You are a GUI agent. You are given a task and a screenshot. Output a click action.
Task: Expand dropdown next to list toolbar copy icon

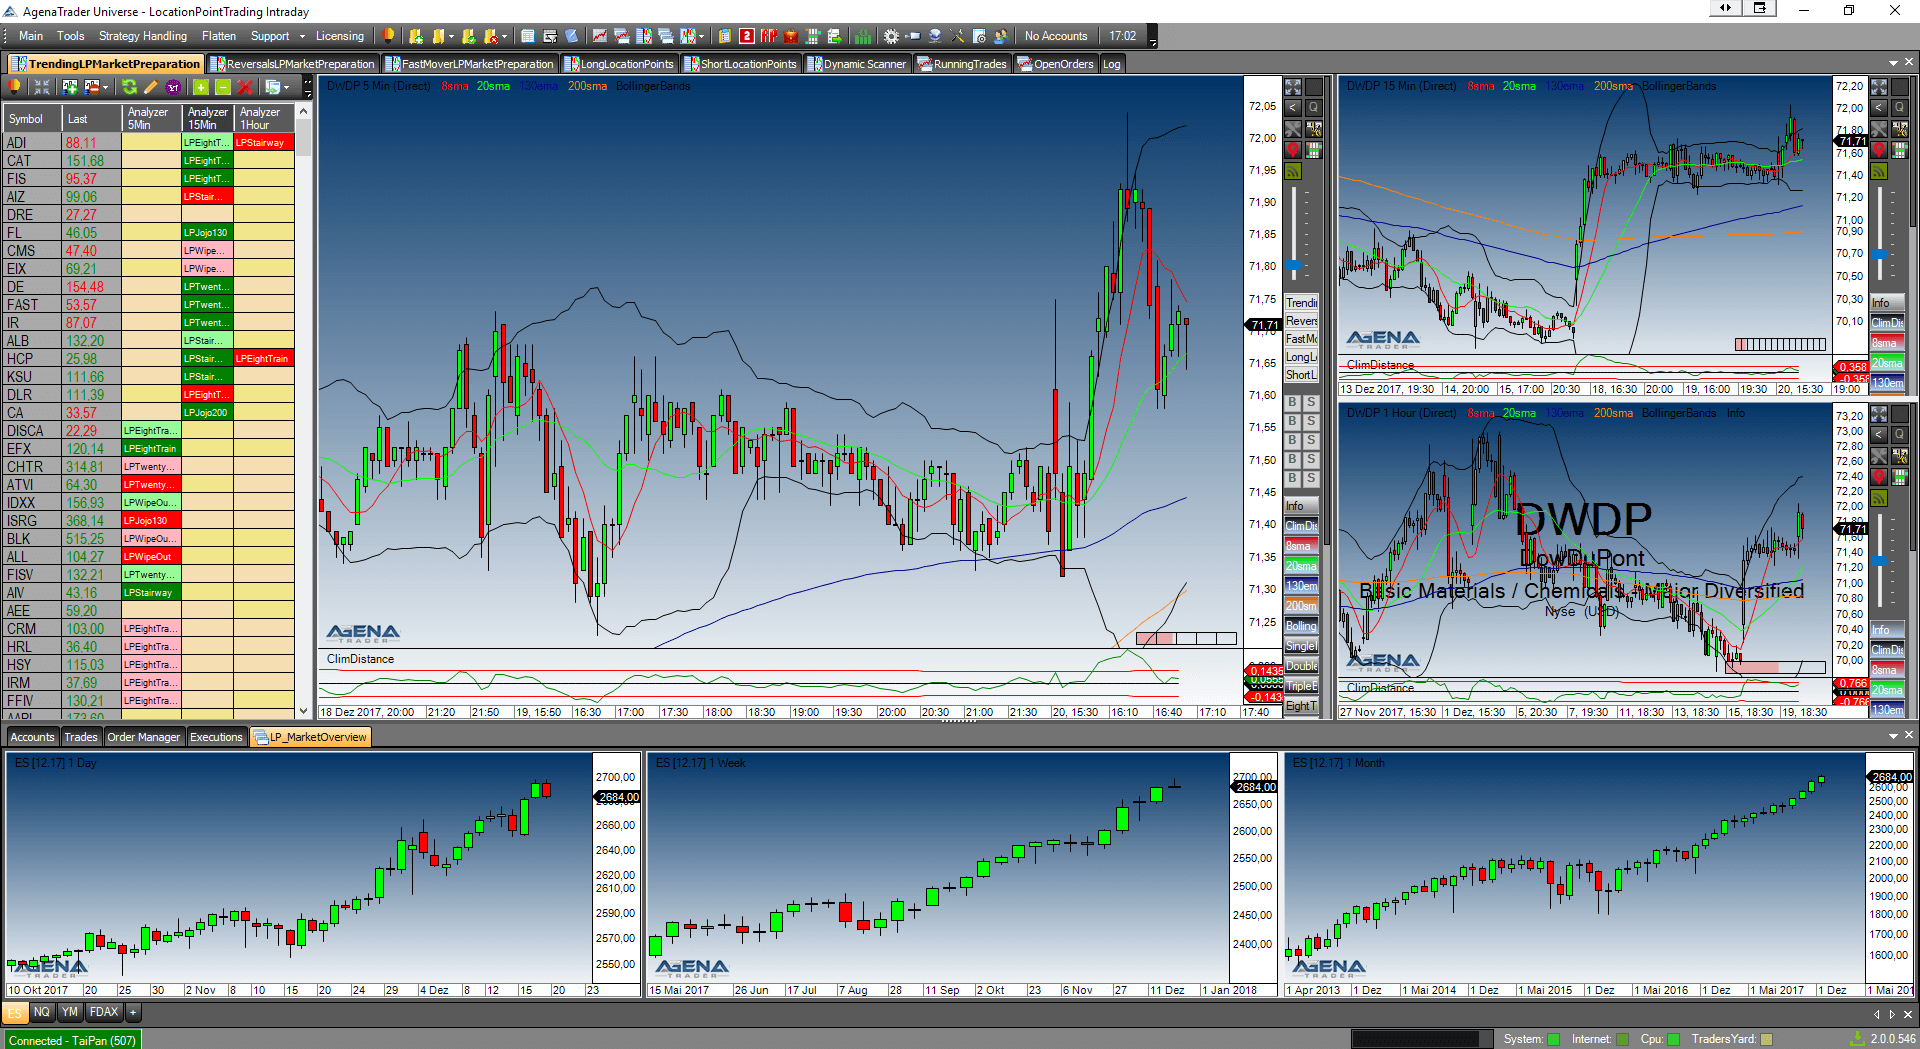286,87
